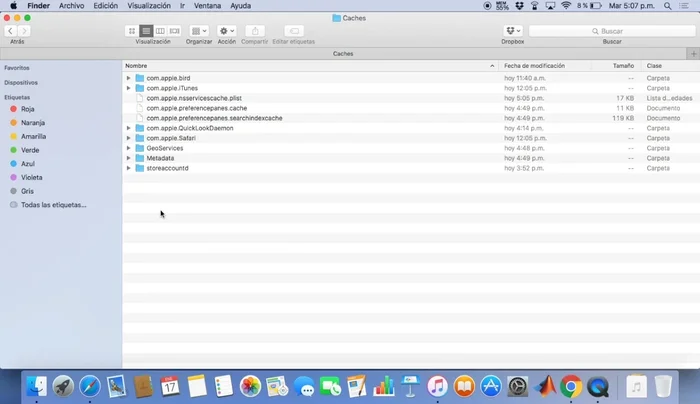Switch to Cover Flow view
Screen dimensions: 700x404
pos(174,31)
